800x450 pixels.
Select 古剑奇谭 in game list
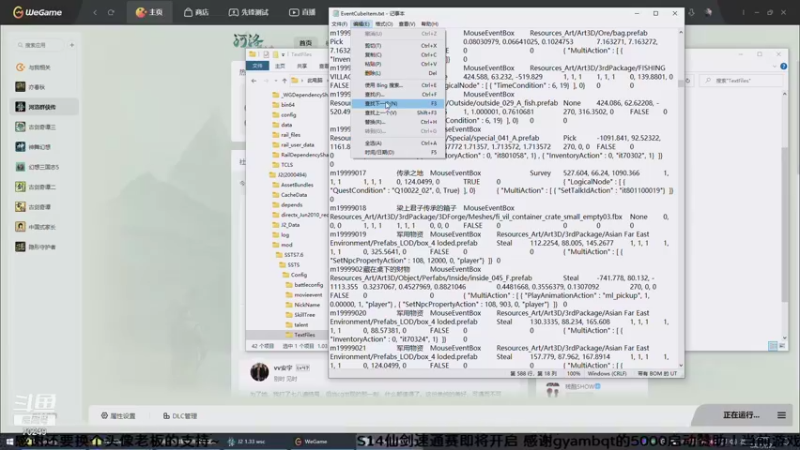tap(34, 207)
